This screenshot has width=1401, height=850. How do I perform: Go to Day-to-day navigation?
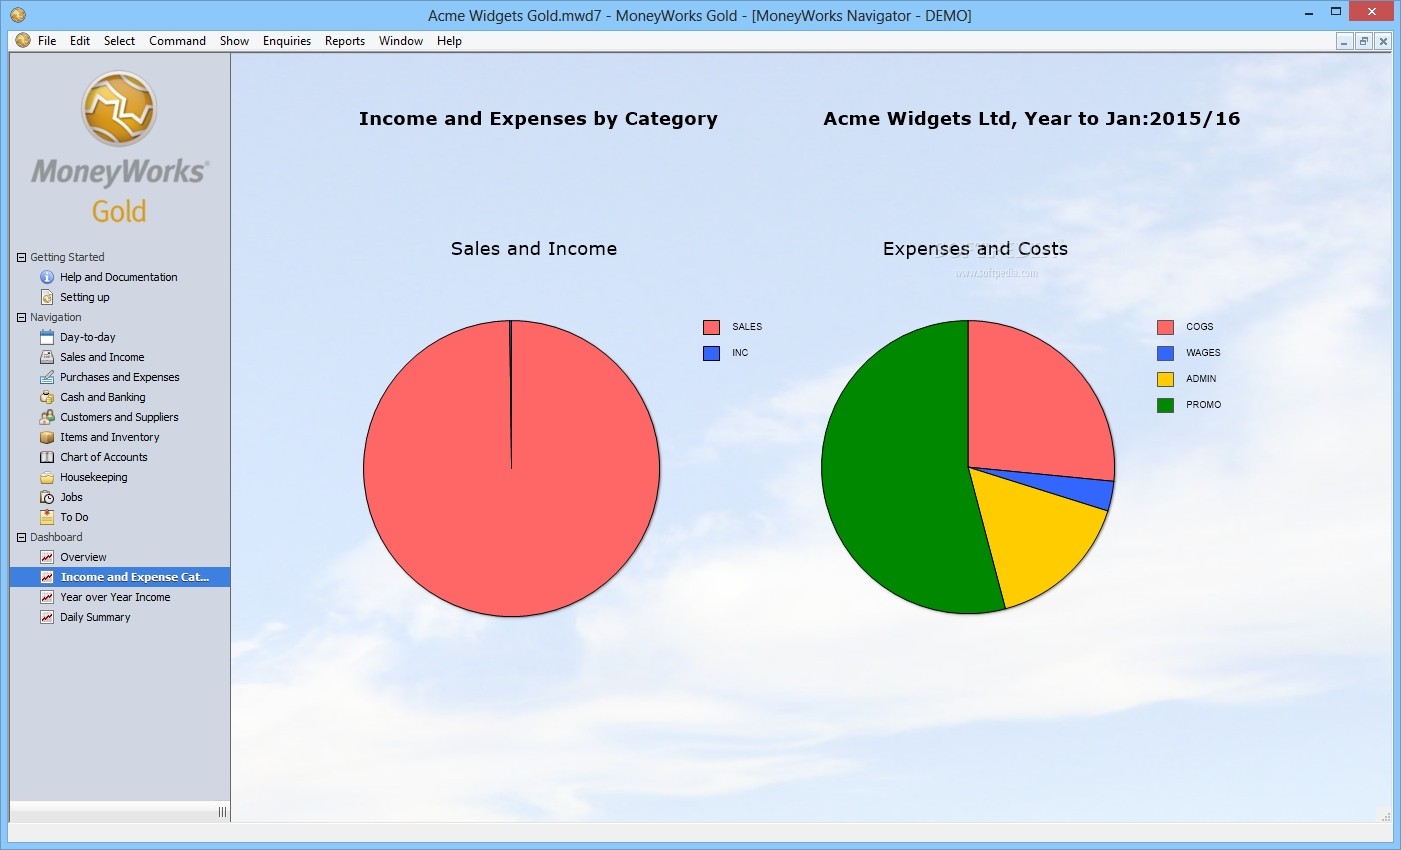click(88, 337)
